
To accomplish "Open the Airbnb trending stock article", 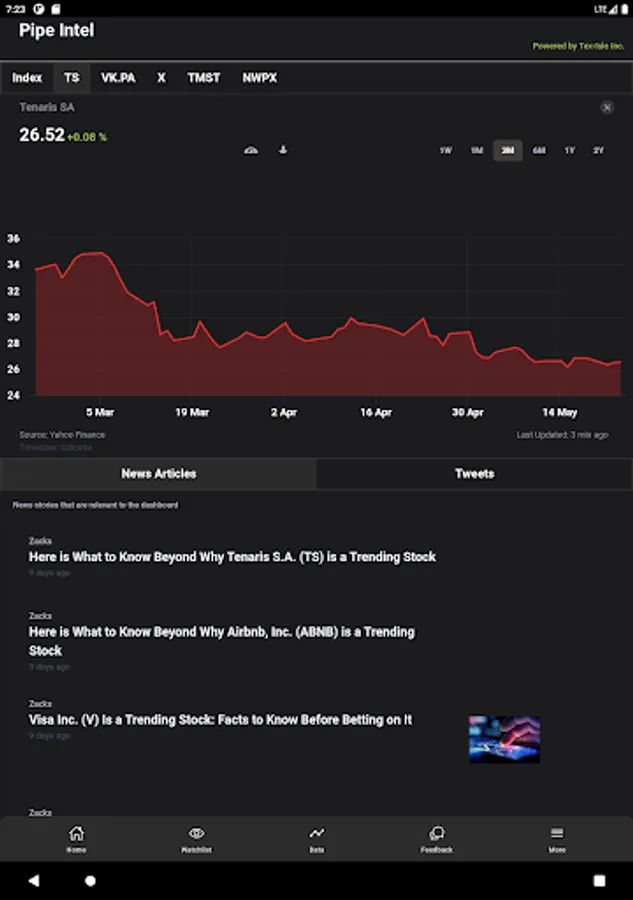I will 222,641.
